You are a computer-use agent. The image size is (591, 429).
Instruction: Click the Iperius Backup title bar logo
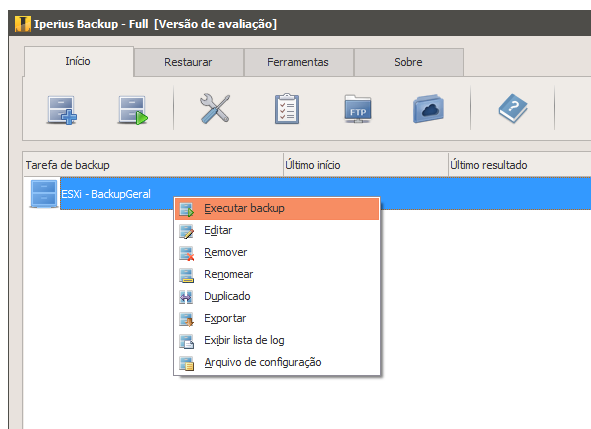click(23, 24)
